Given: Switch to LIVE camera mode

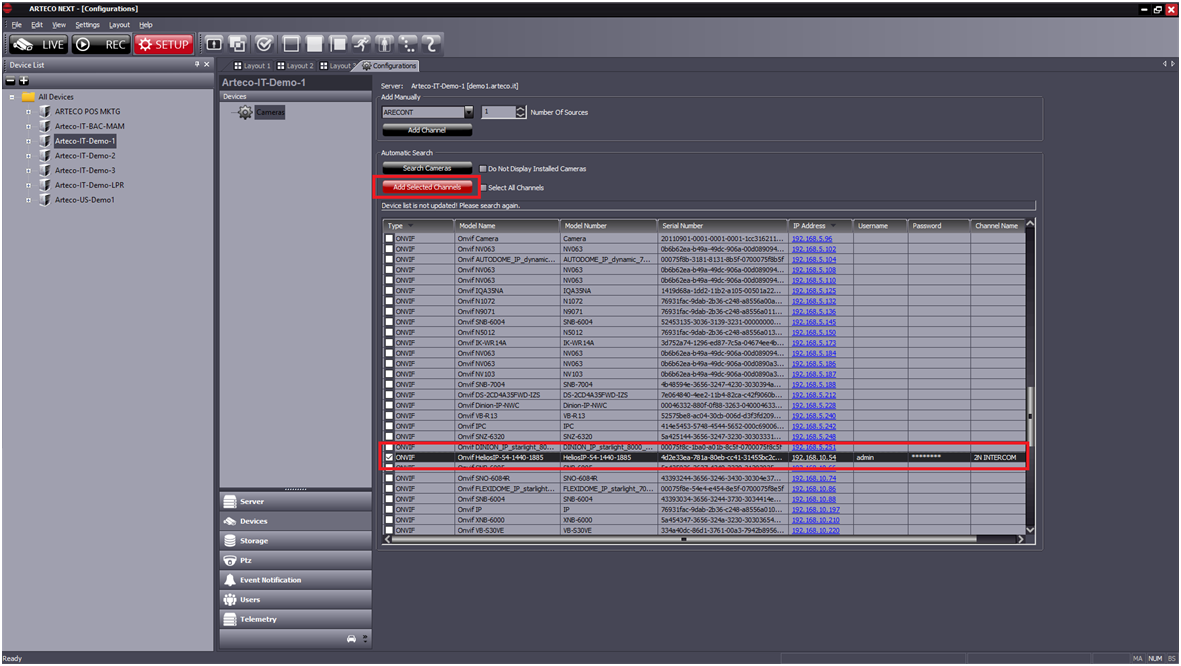Looking at the screenshot, I should [38, 44].
